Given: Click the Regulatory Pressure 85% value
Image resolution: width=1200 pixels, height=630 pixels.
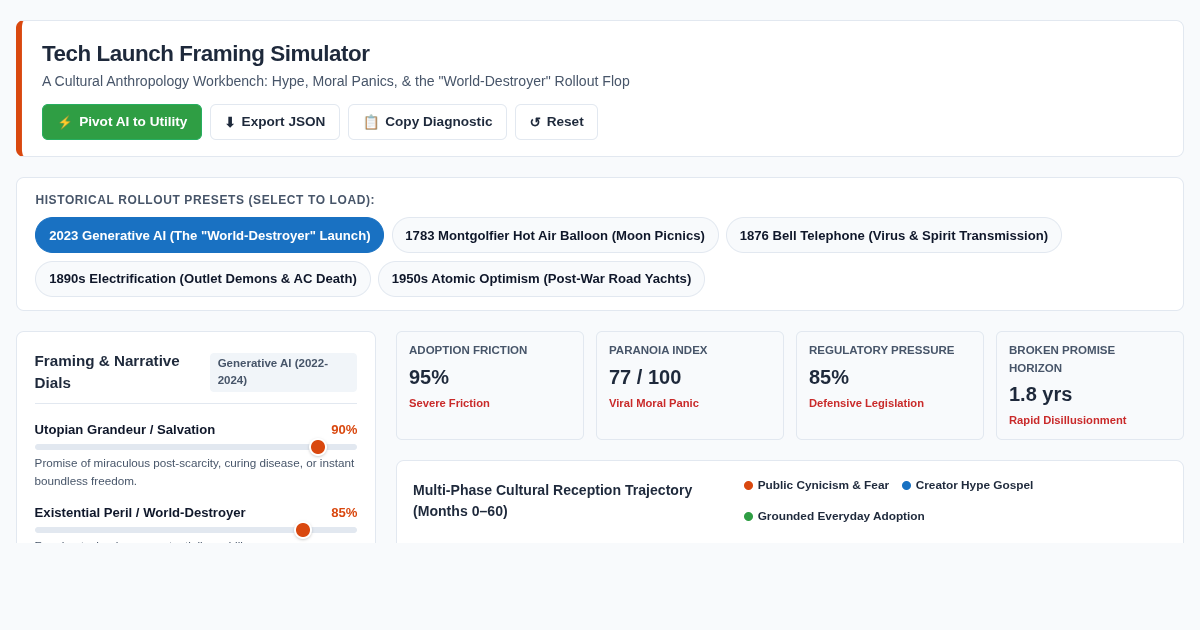Looking at the screenshot, I should (829, 377).
